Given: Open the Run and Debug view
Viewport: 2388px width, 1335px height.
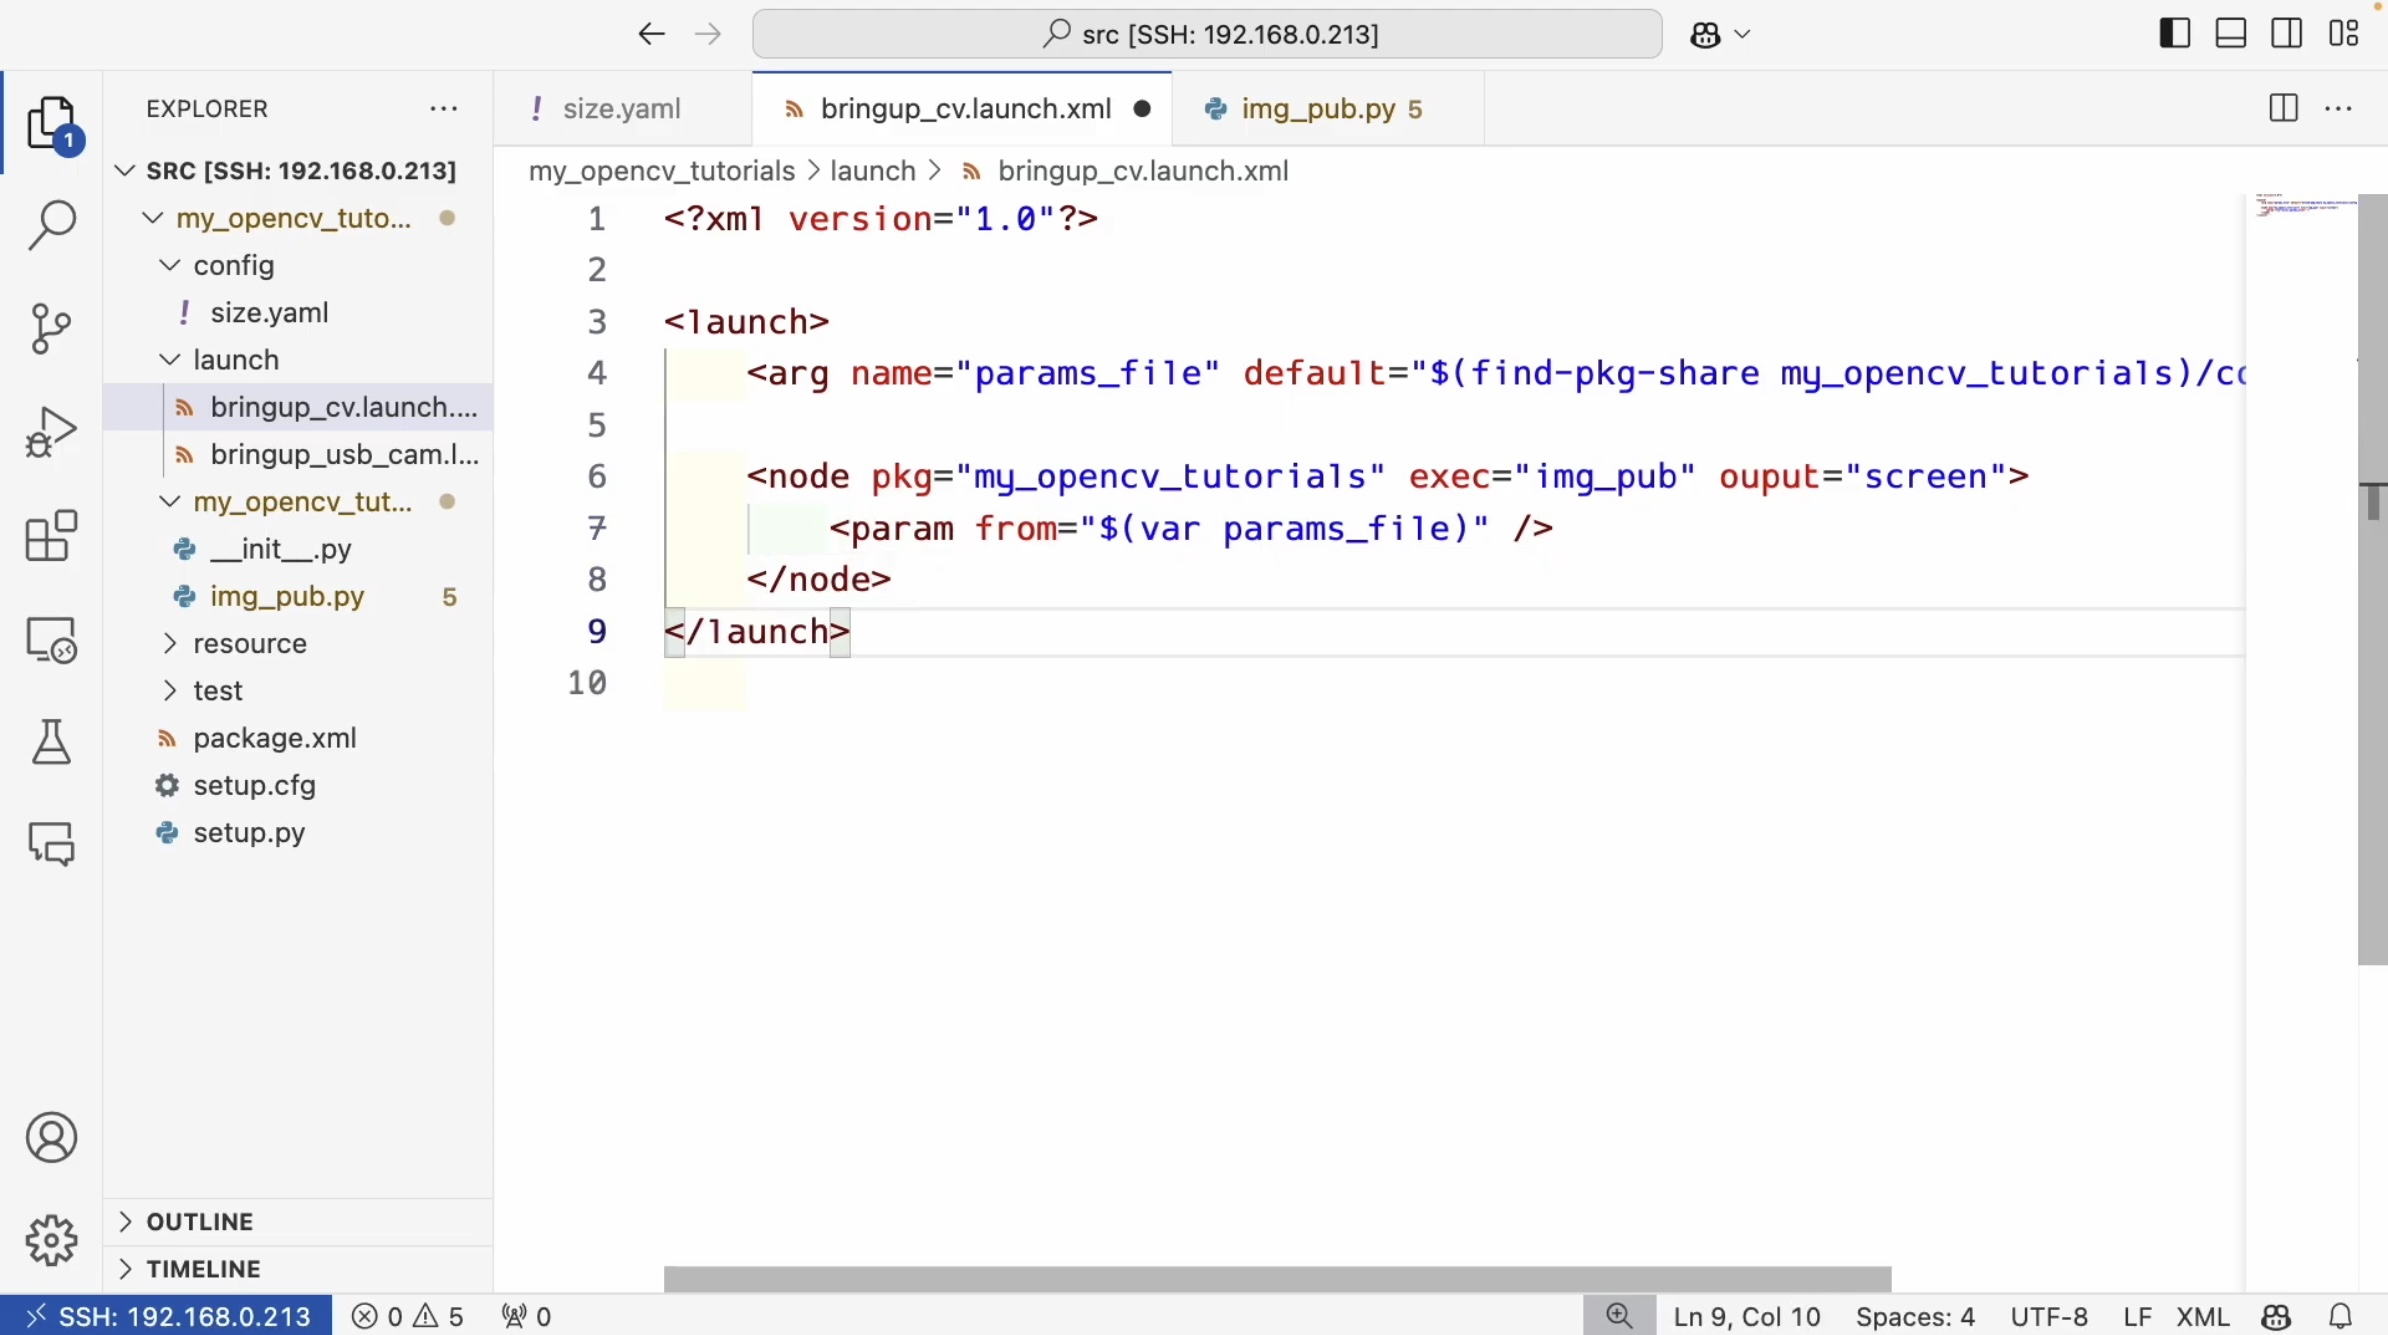Looking at the screenshot, I should [51, 432].
